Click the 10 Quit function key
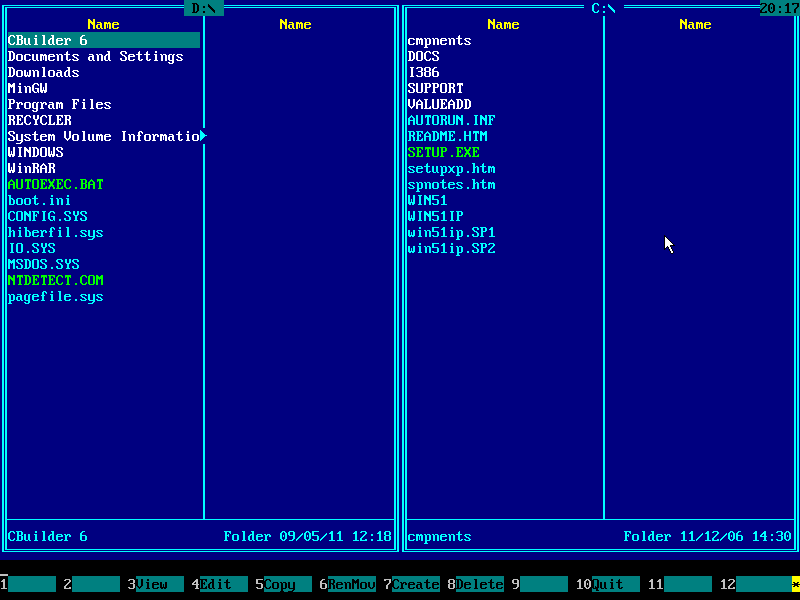 [x=608, y=584]
